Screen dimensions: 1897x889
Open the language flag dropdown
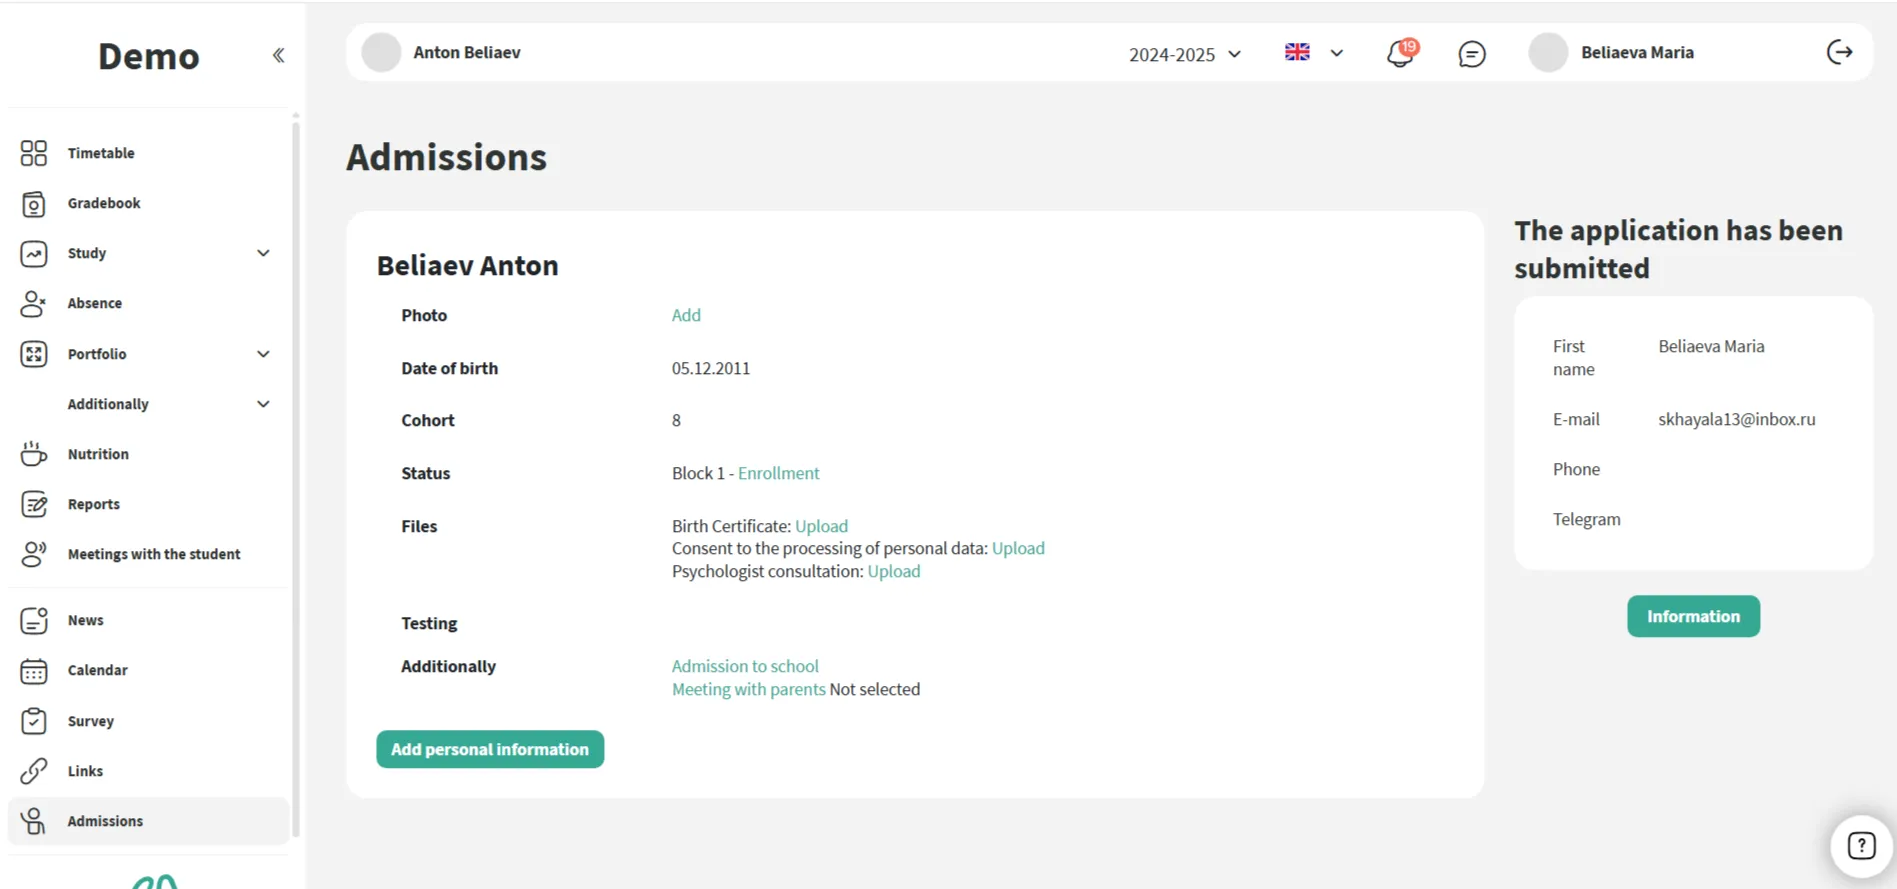coord(1313,53)
